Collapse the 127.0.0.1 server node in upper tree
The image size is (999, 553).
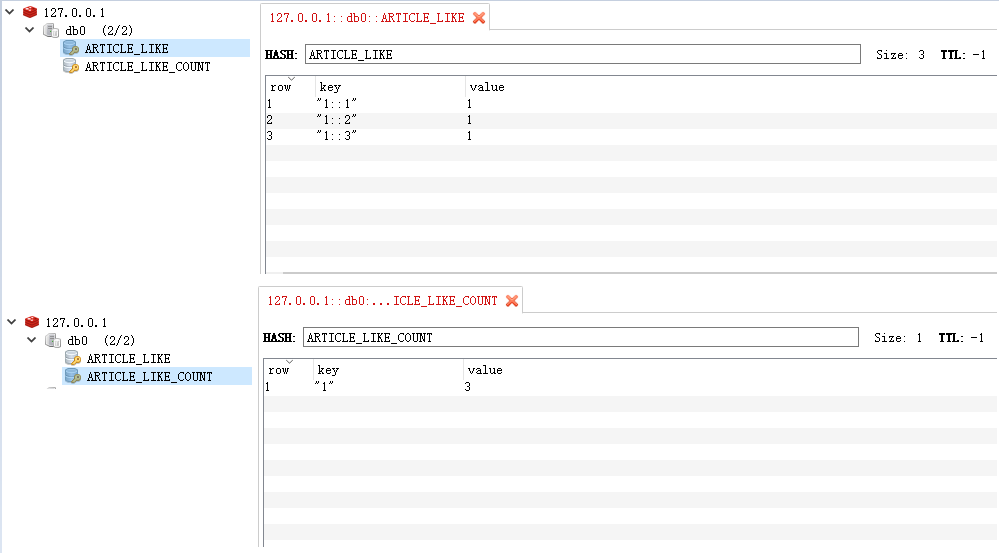[x=10, y=12]
